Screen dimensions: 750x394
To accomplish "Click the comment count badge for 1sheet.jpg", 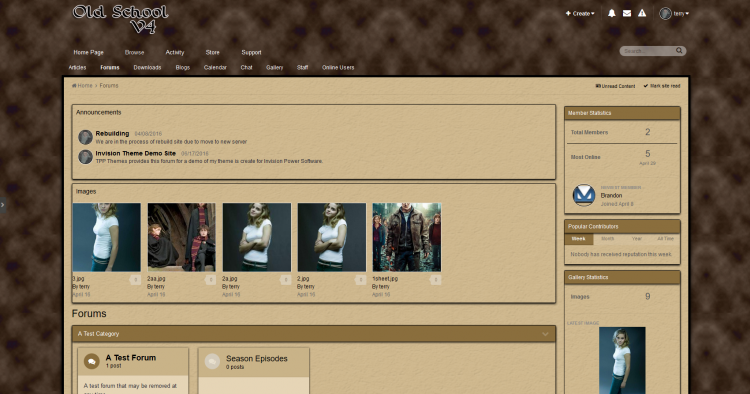I will tap(435, 280).
